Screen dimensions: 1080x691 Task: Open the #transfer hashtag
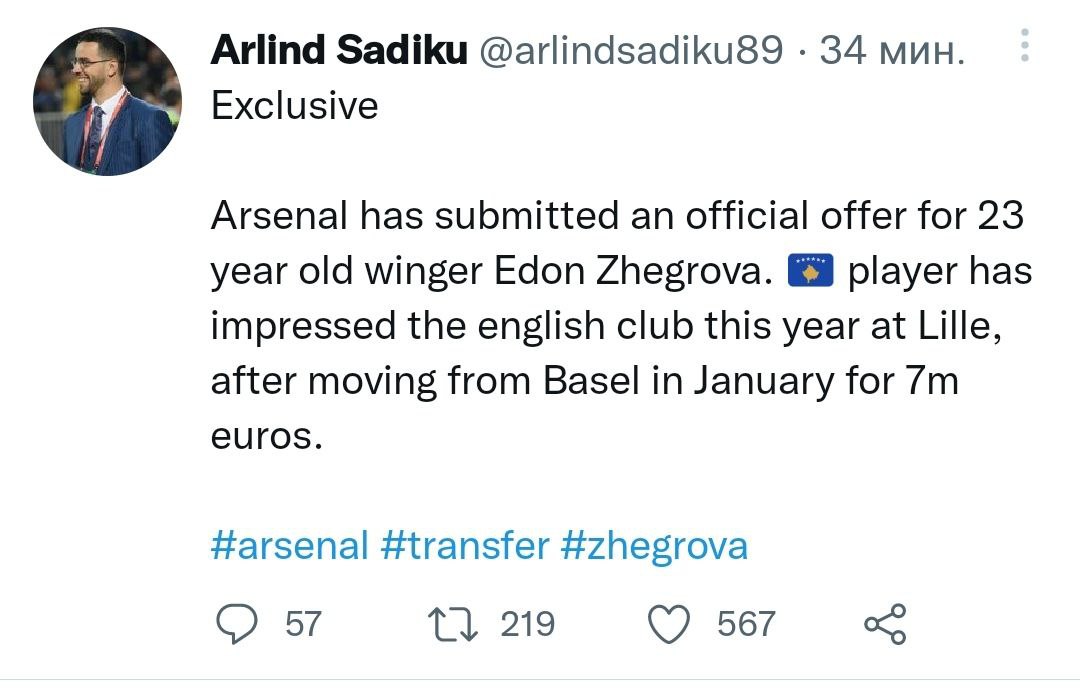coord(466,546)
